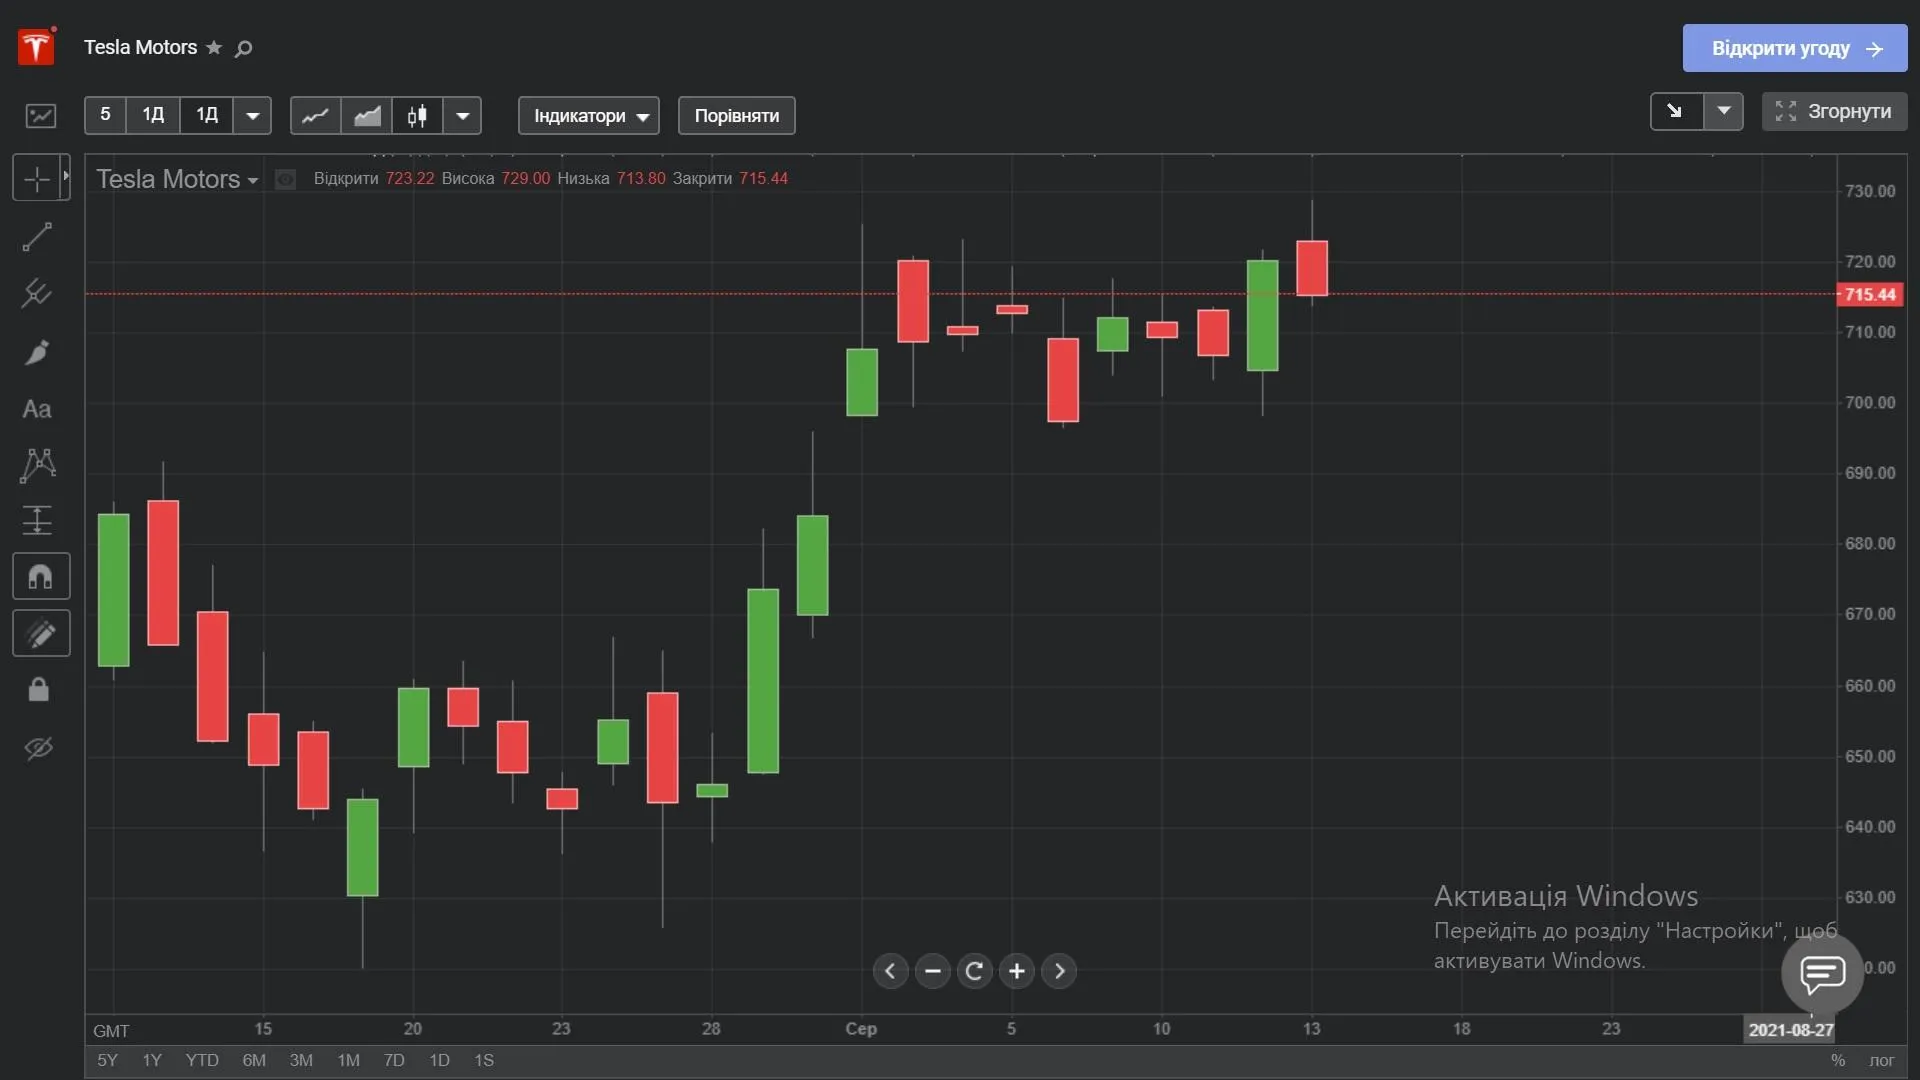Zoom out chart with the minus button
The image size is (1920, 1080).
tap(932, 971)
